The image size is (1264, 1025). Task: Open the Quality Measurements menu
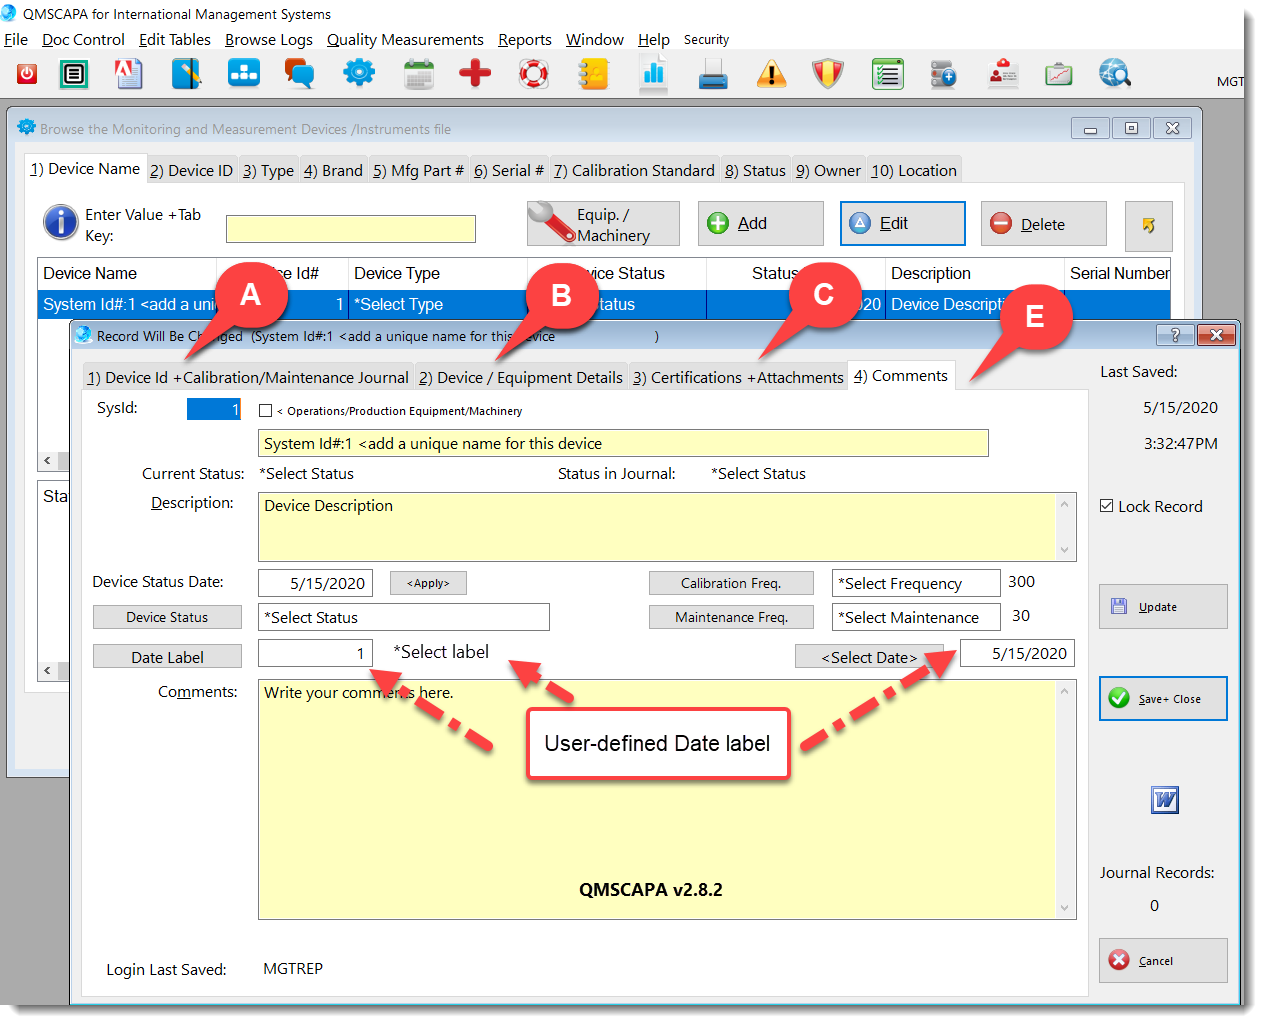coord(405,40)
